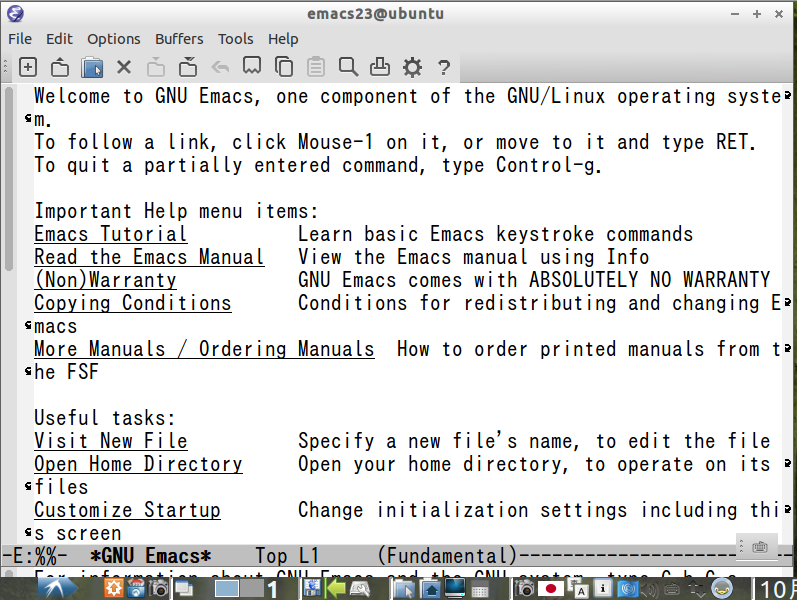Click the Help question mark icon

(444, 68)
